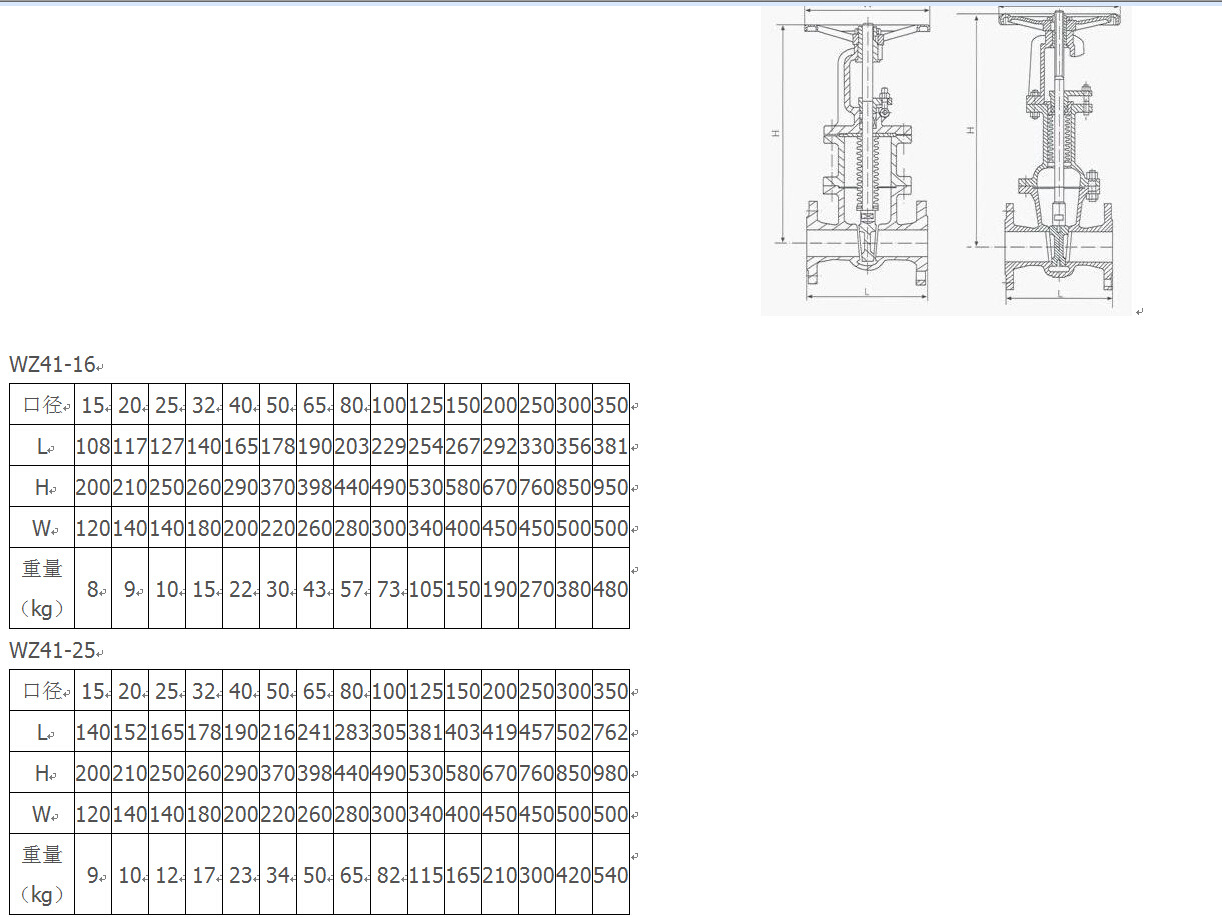Select the cell with value 229
Image resolution: width=1222 pixels, height=917 pixels.
point(389,446)
